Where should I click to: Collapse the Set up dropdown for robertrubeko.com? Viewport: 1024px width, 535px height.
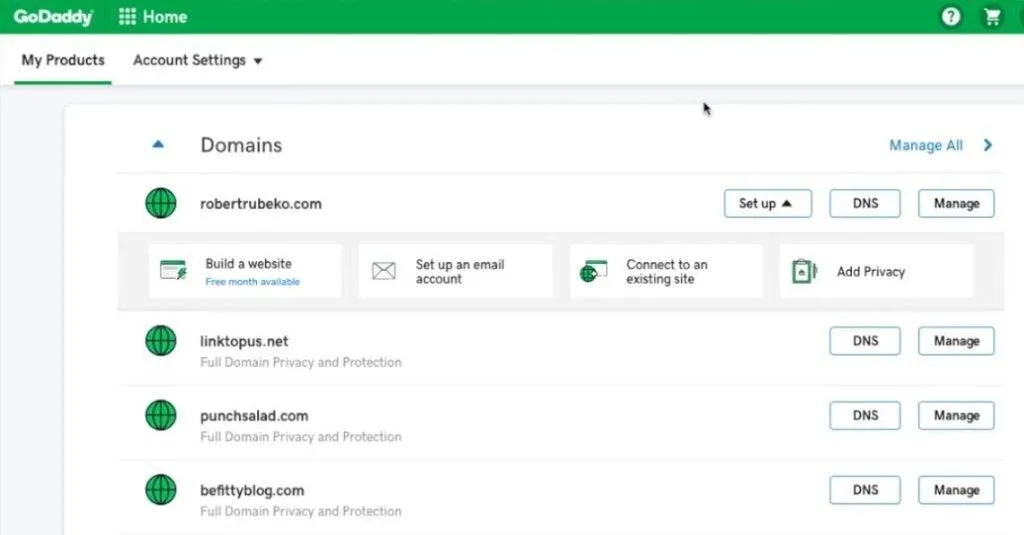[767, 203]
